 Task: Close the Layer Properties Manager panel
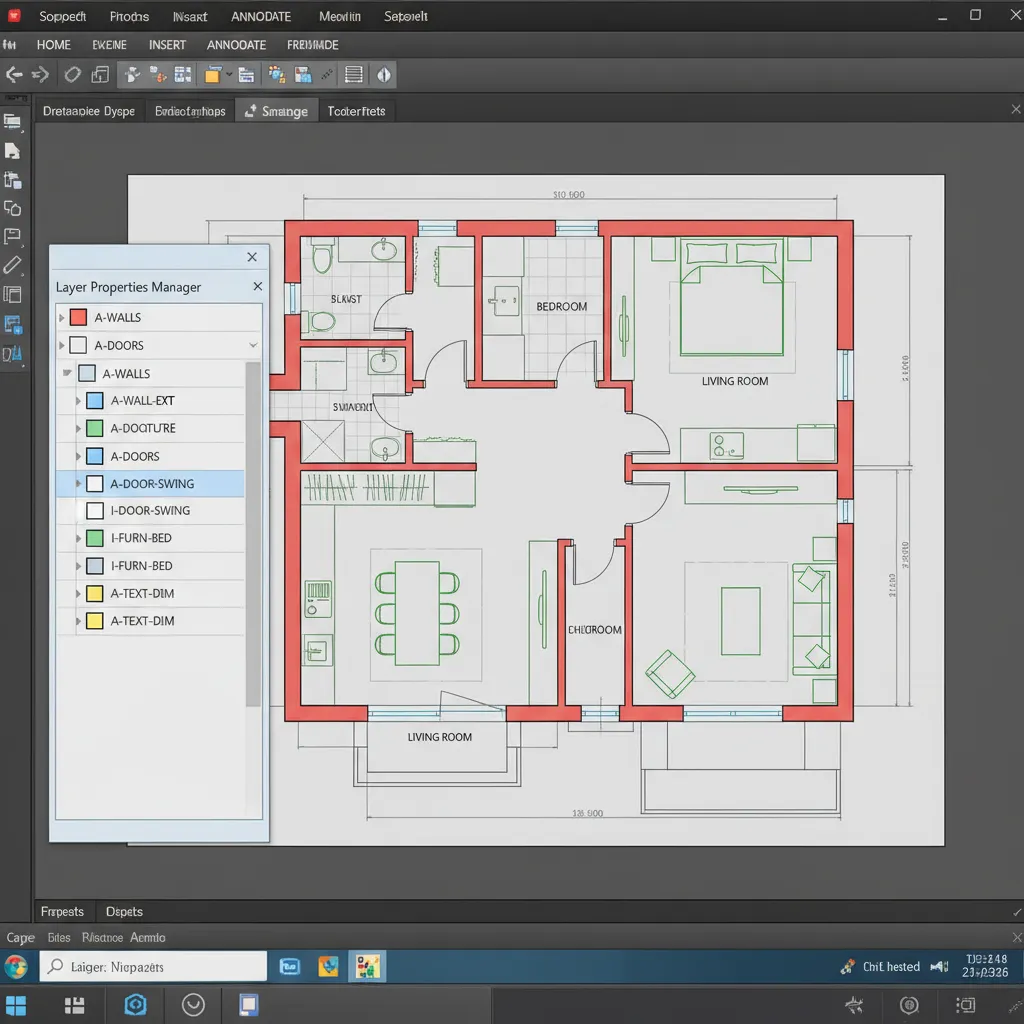[x=257, y=286]
